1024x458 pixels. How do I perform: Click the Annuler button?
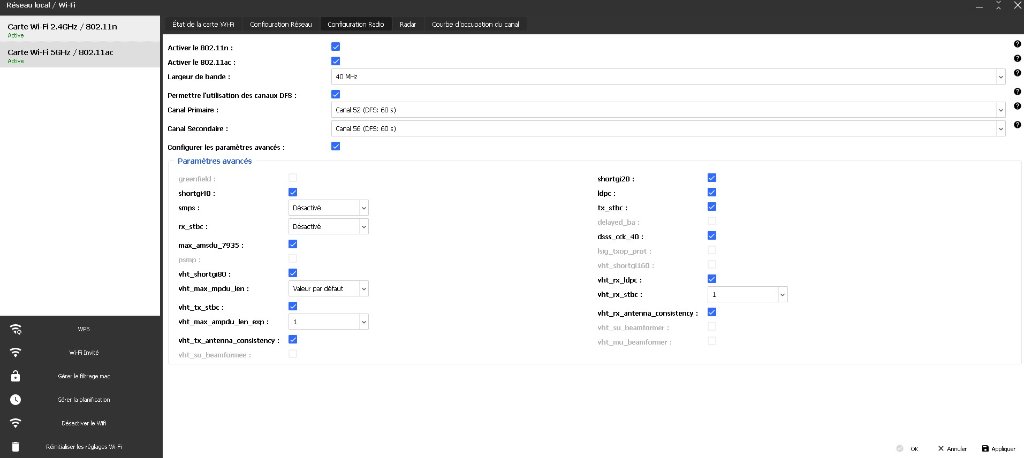[952, 449]
